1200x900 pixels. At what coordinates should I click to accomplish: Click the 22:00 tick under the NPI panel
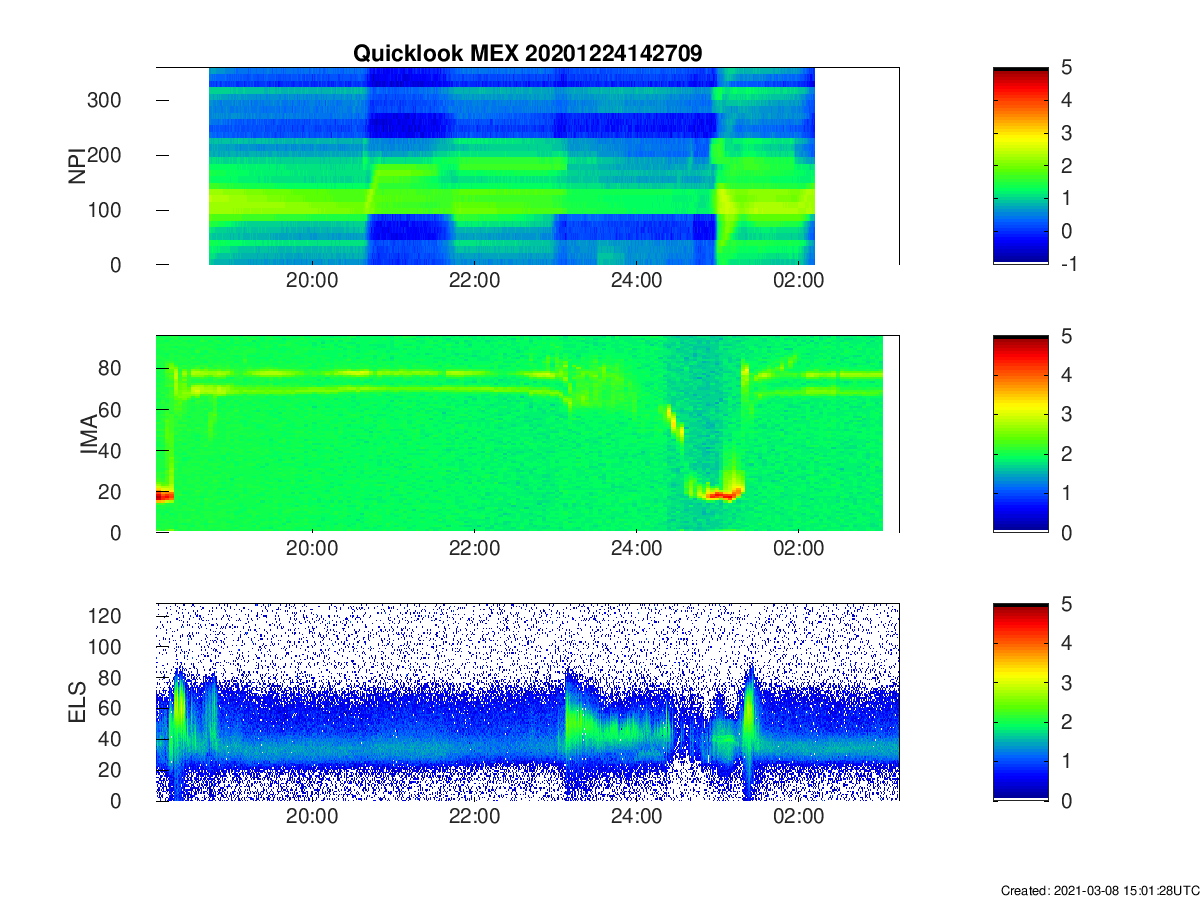click(474, 282)
